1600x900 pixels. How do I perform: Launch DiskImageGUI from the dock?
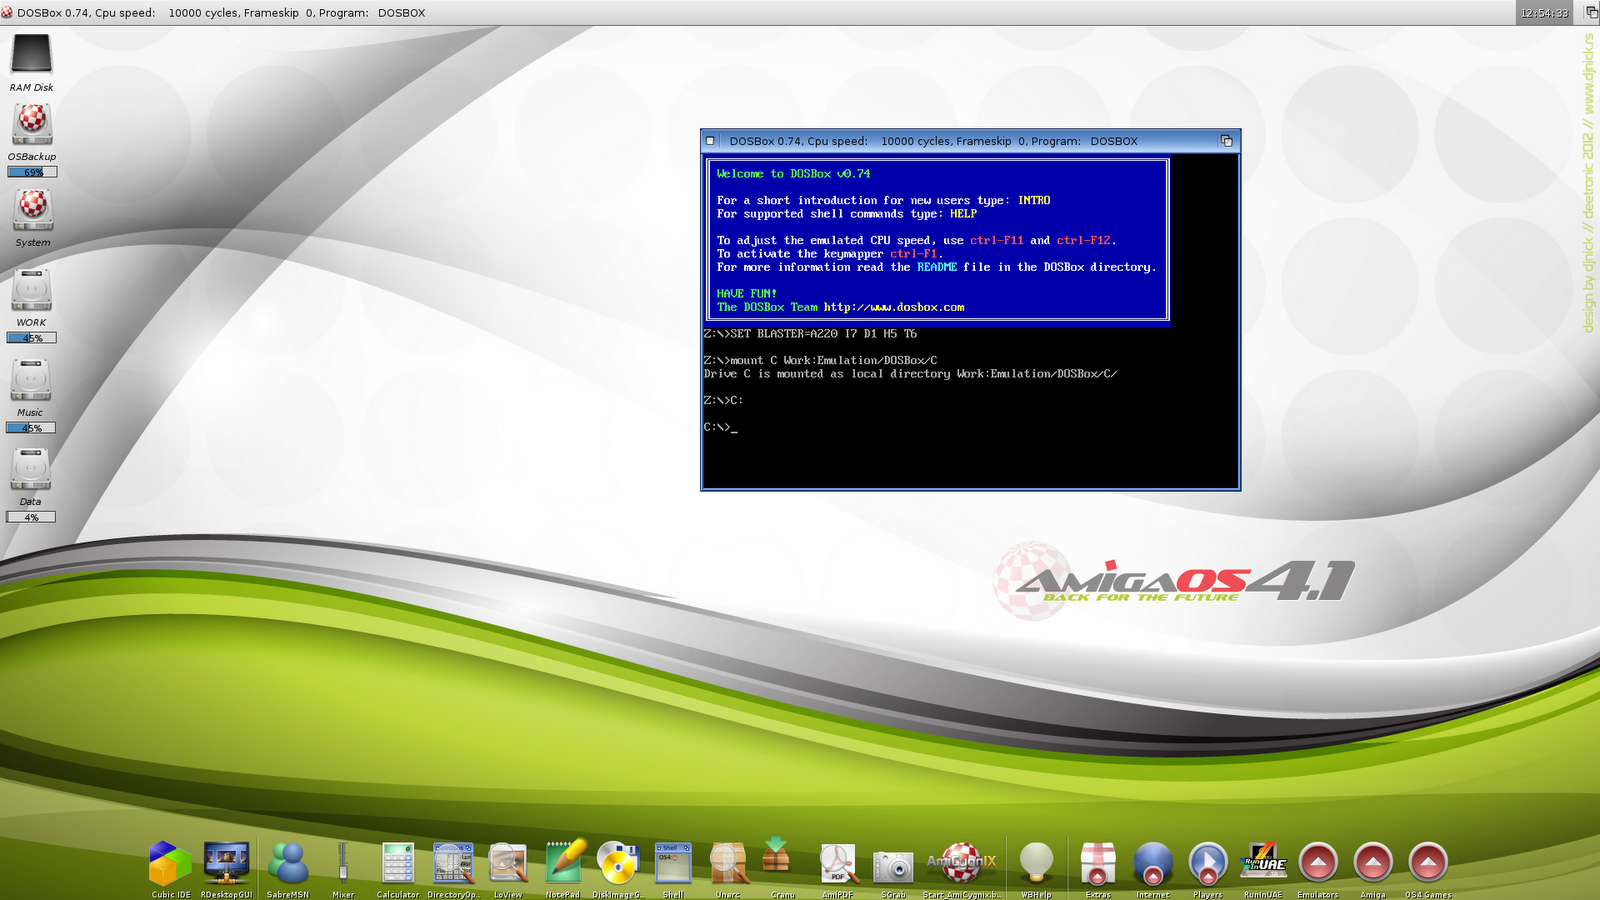[618, 862]
